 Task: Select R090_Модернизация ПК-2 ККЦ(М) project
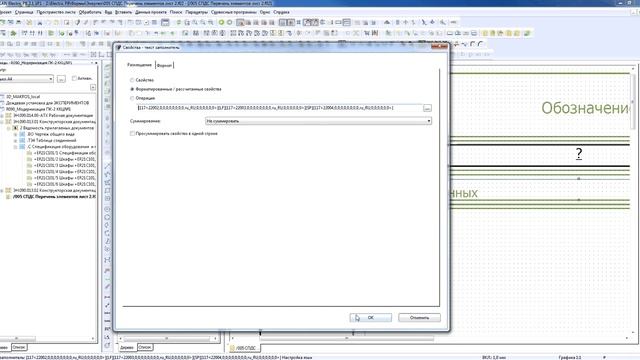tap(38, 109)
